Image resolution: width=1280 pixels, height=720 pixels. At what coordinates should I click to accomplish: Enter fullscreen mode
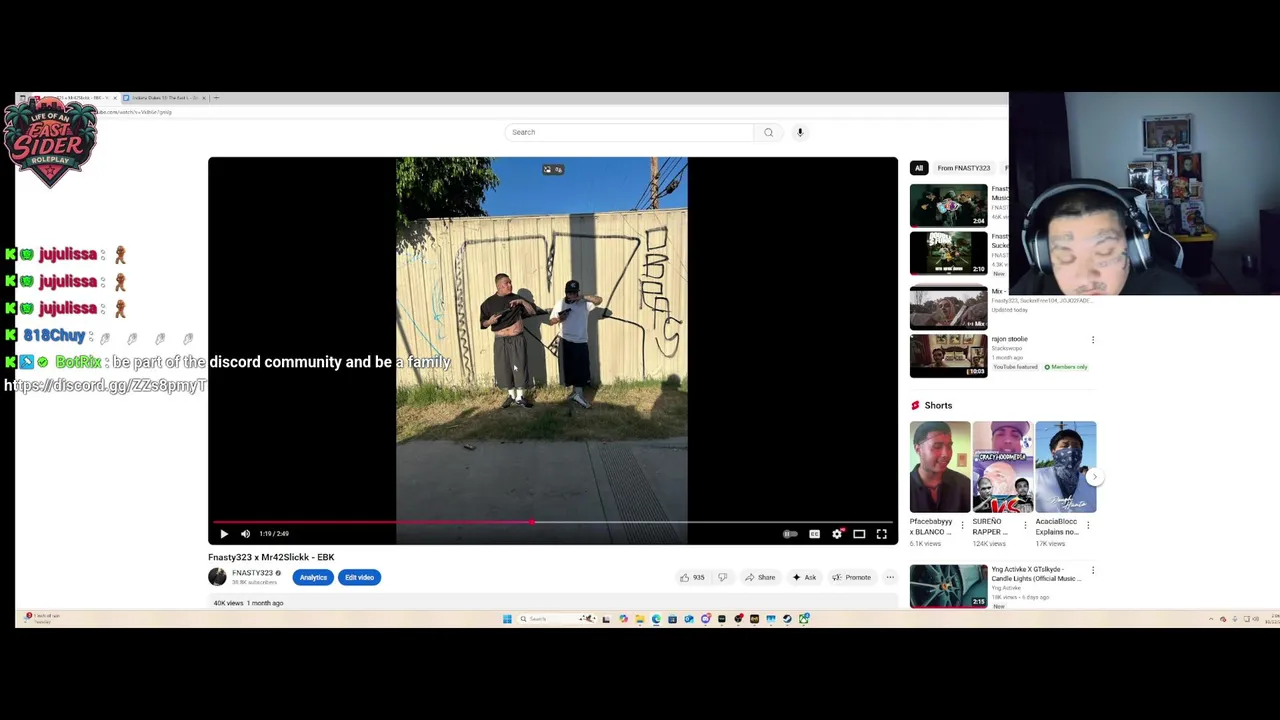(x=882, y=534)
